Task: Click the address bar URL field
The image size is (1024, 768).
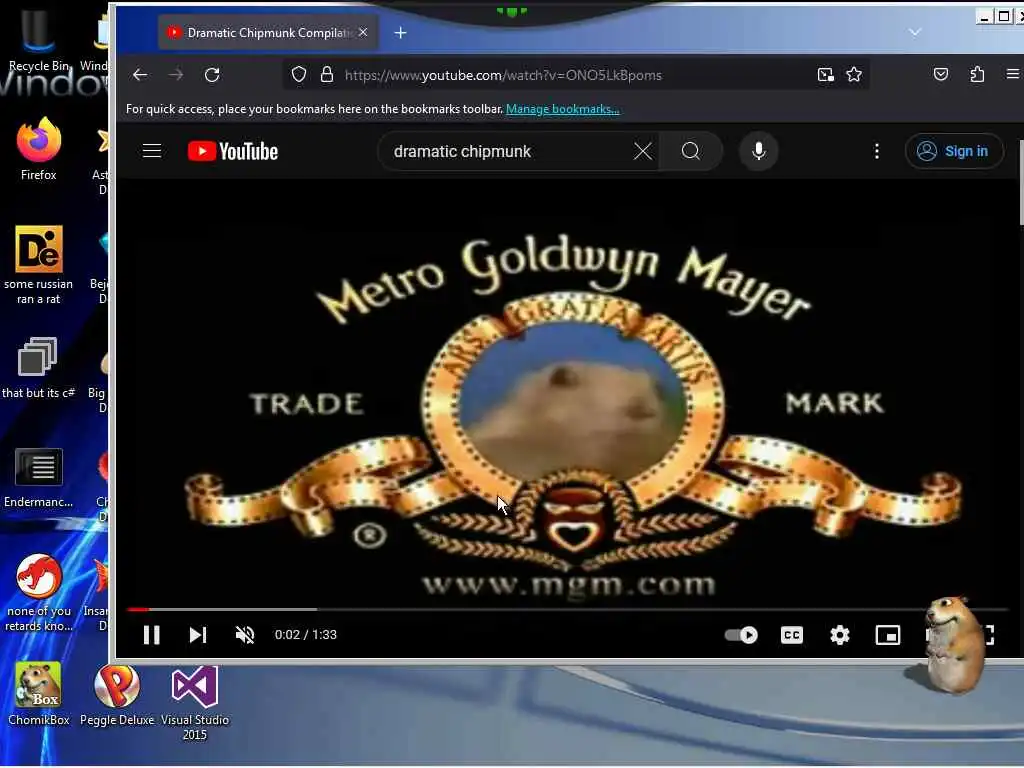Action: coord(575,75)
